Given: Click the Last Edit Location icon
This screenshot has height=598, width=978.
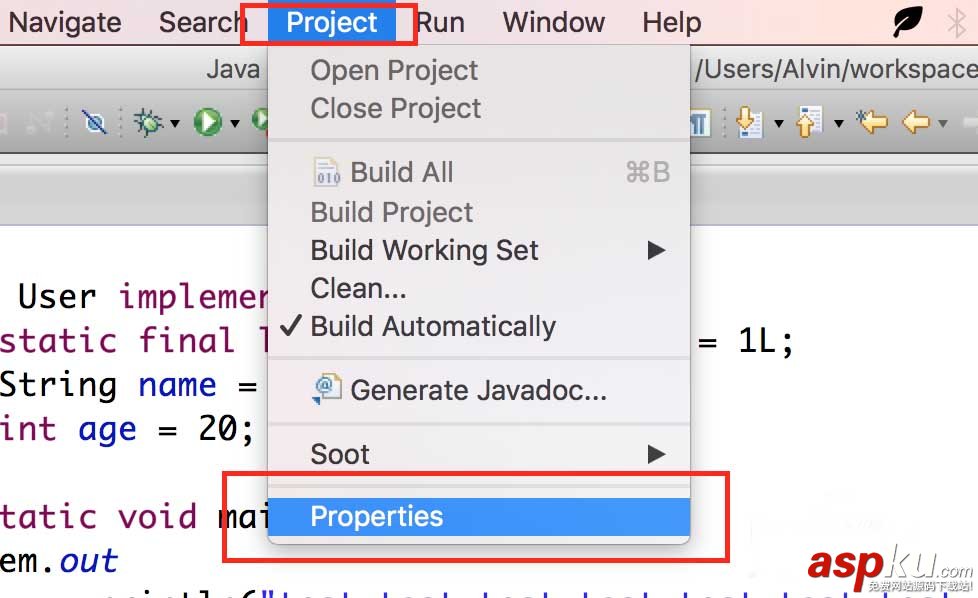Looking at the screenshot, I should point(872,123).
